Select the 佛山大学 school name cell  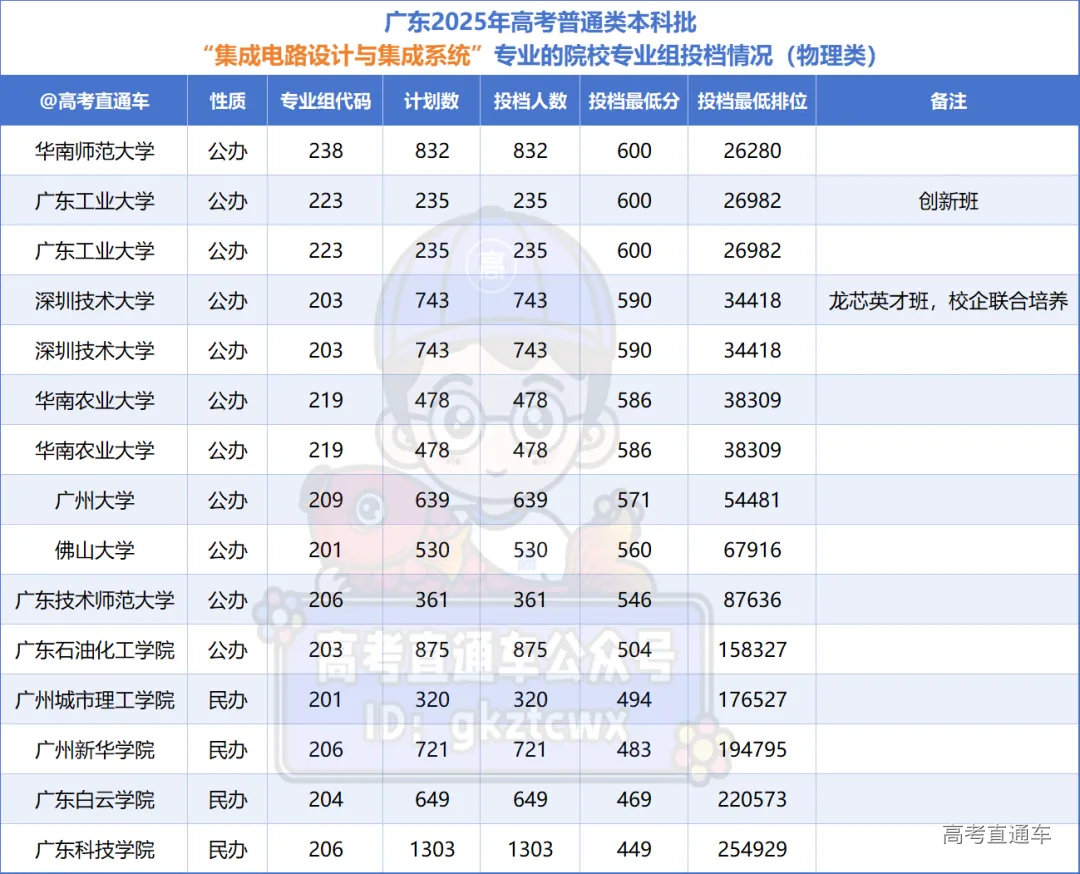pos(94,550)
